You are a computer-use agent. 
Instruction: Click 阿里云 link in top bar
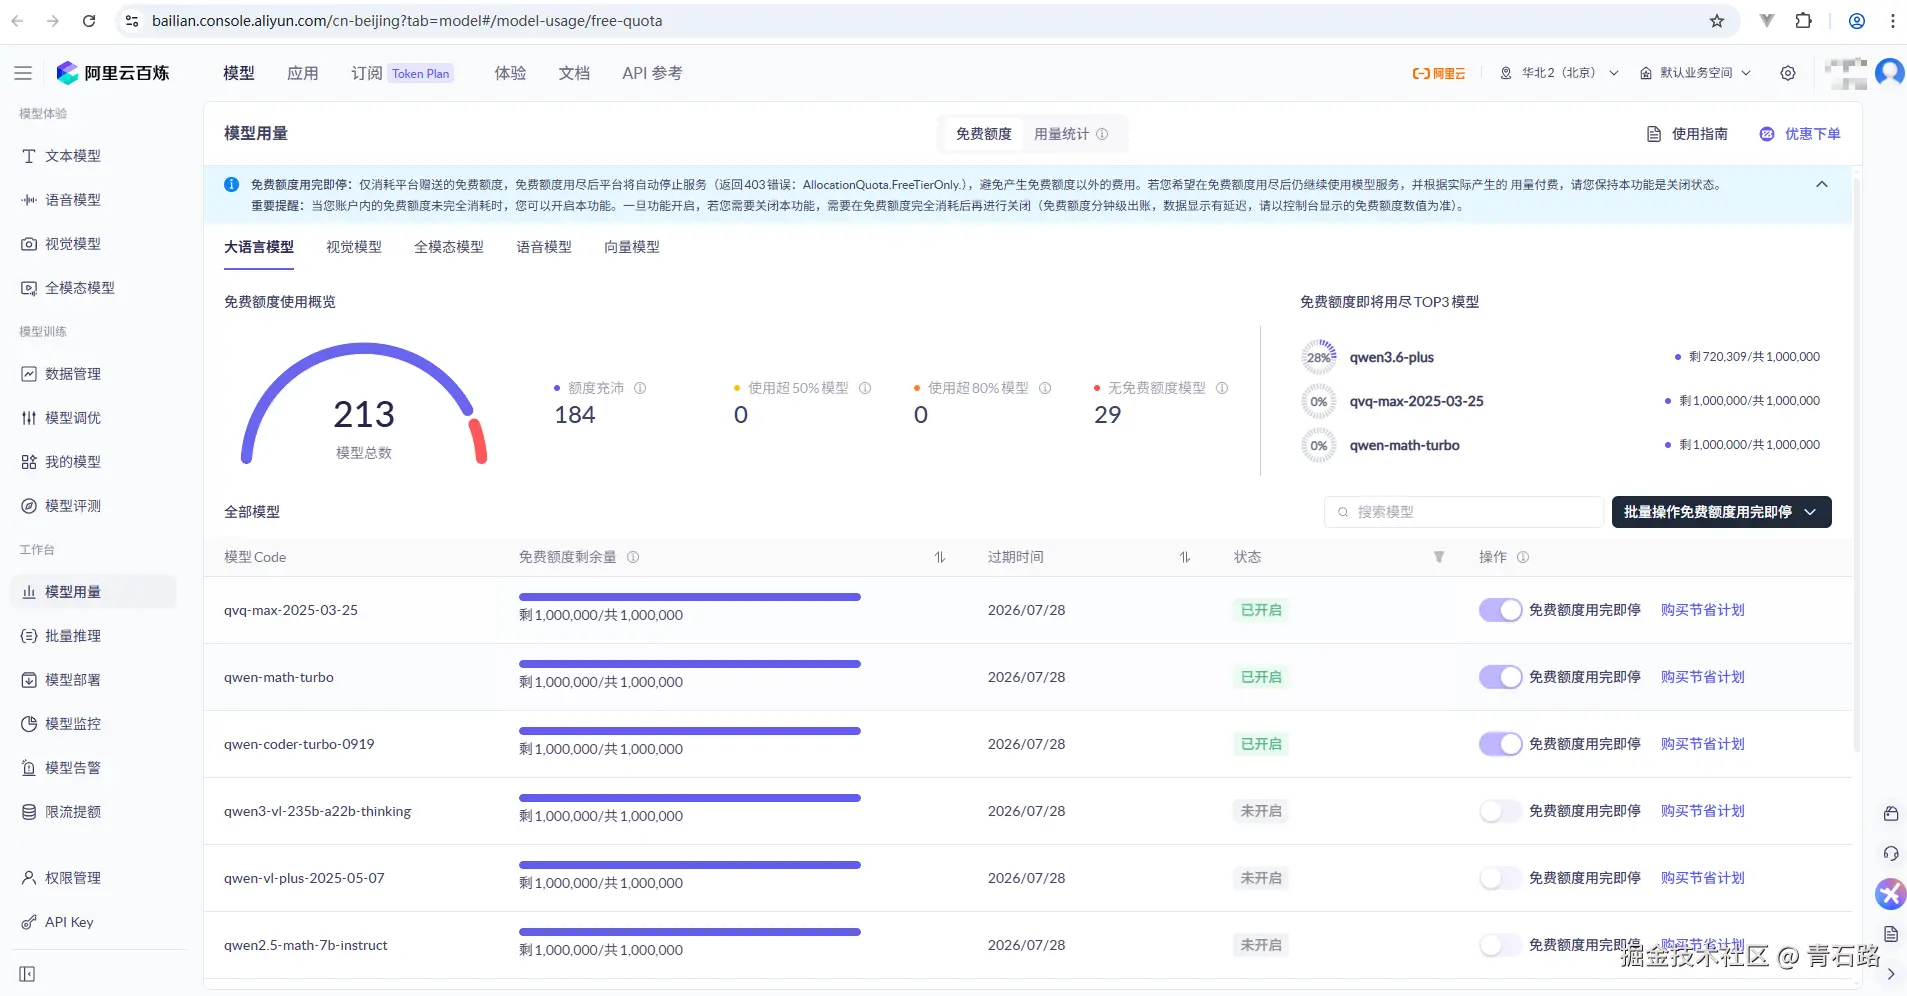(x=1439, y=73)
